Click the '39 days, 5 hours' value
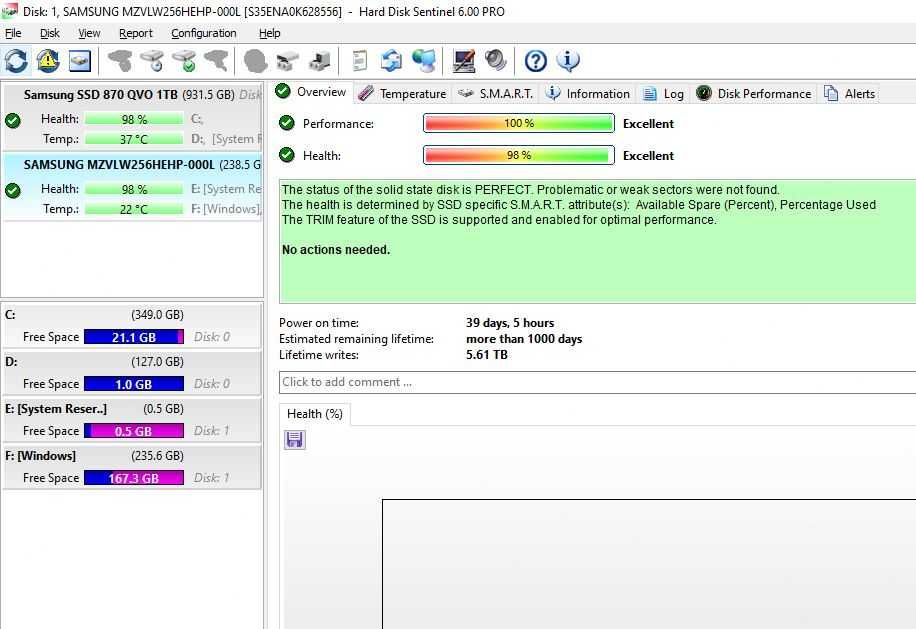916x629 pixels. (x=510, y=322)
